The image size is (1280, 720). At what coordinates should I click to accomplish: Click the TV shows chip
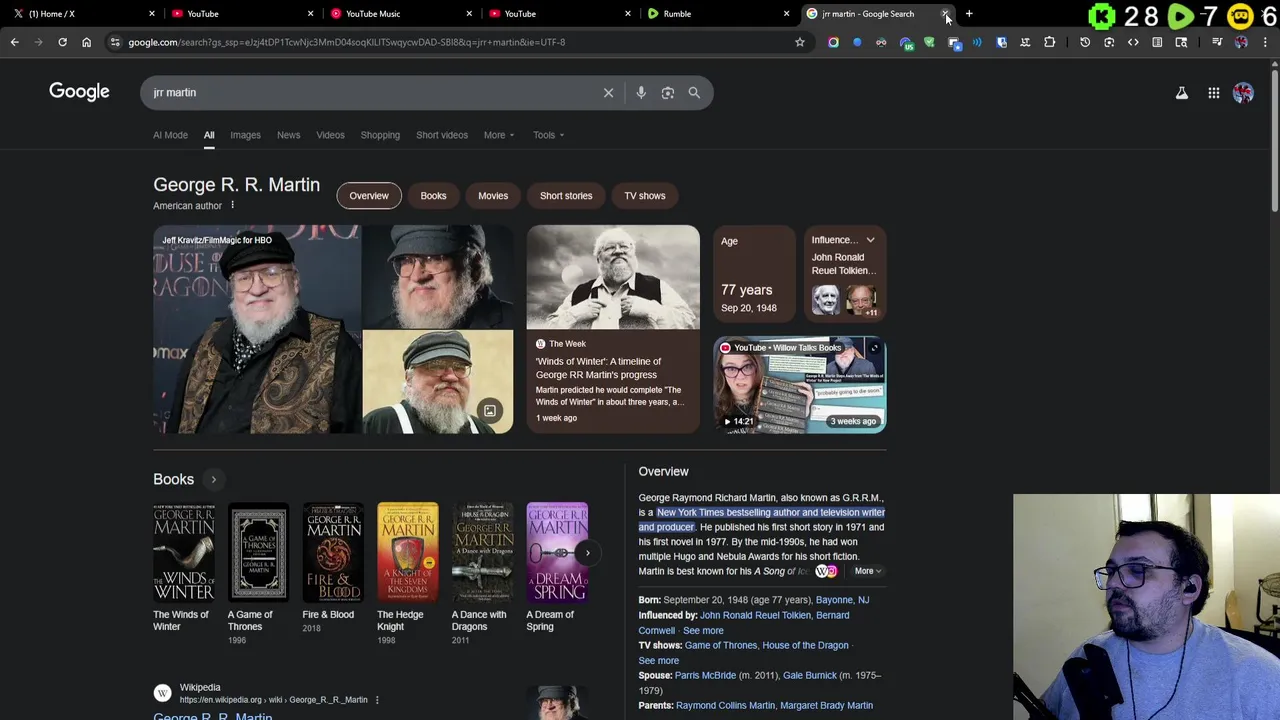click(x=645, y=196)
